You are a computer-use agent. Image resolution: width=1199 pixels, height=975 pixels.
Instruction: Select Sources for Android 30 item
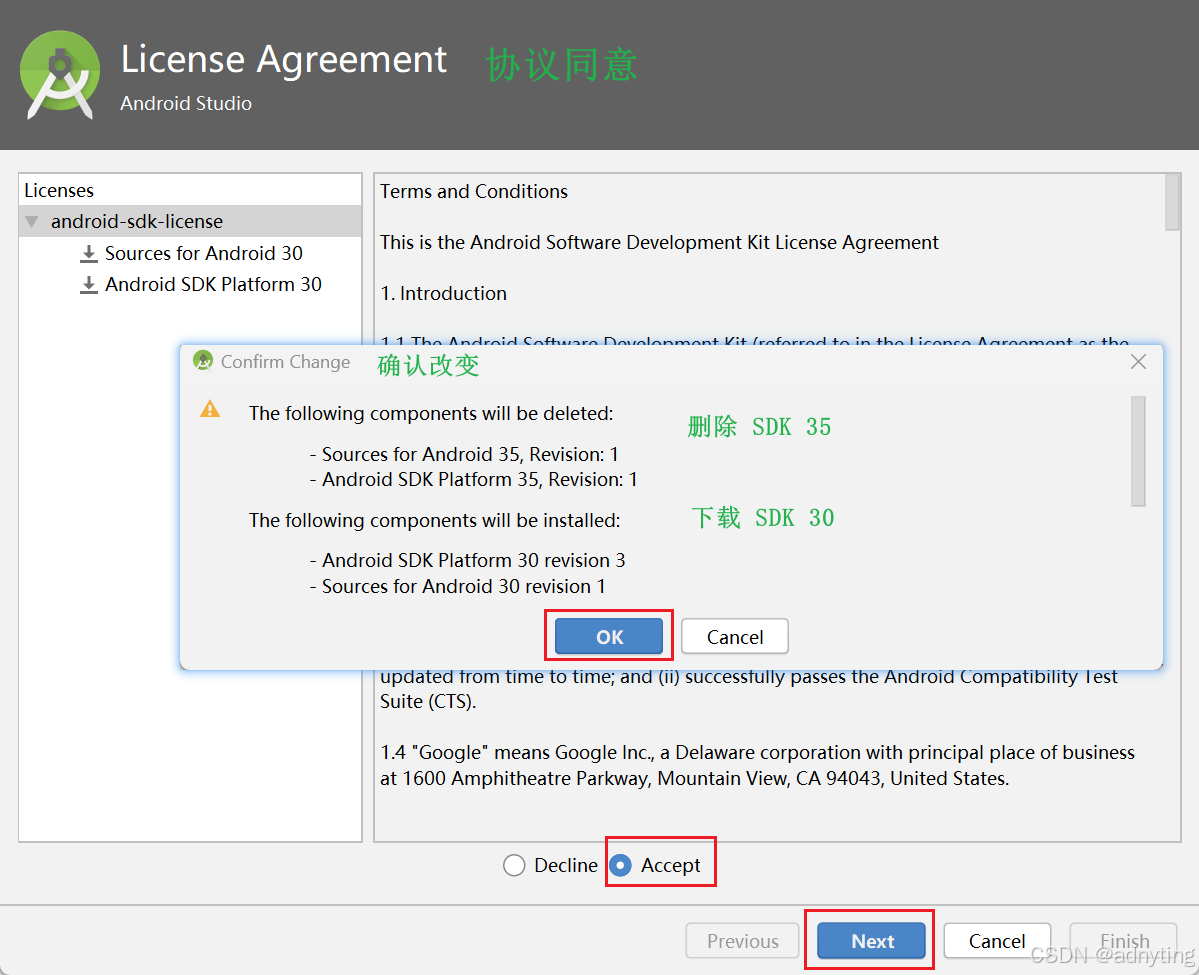pyautogui.click(x=203, y=253)
